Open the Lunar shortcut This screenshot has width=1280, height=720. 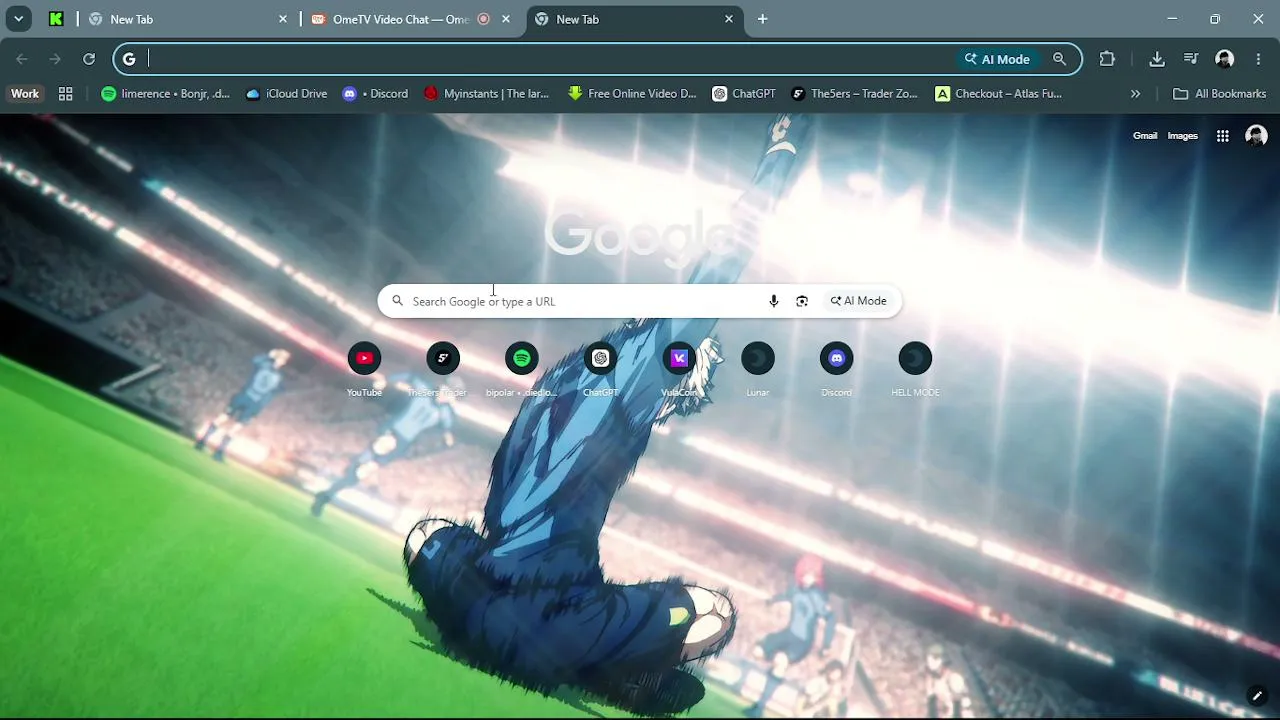758,368
